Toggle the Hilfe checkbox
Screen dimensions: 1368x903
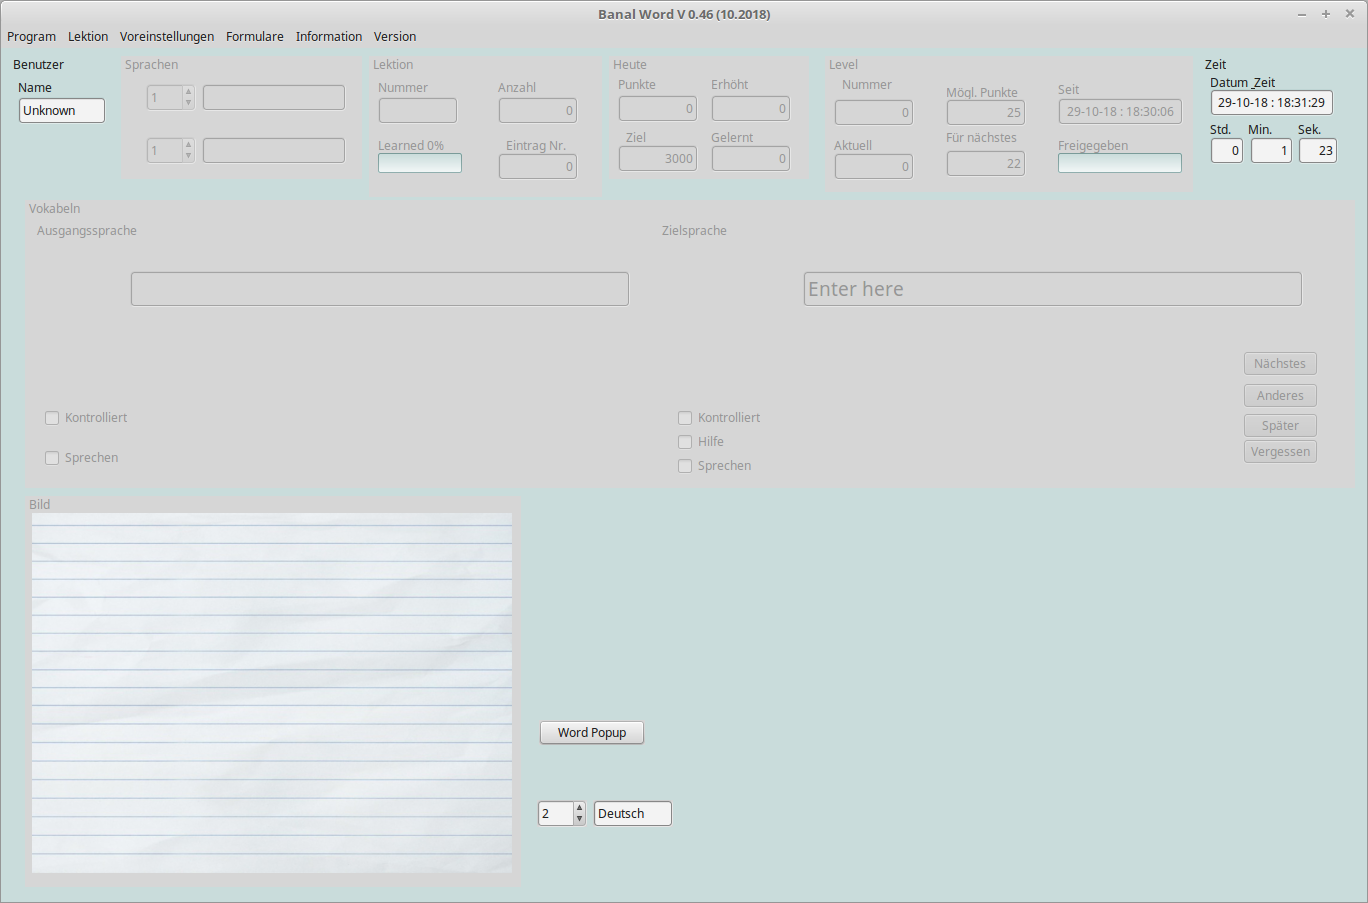click(x=685, y=442)
